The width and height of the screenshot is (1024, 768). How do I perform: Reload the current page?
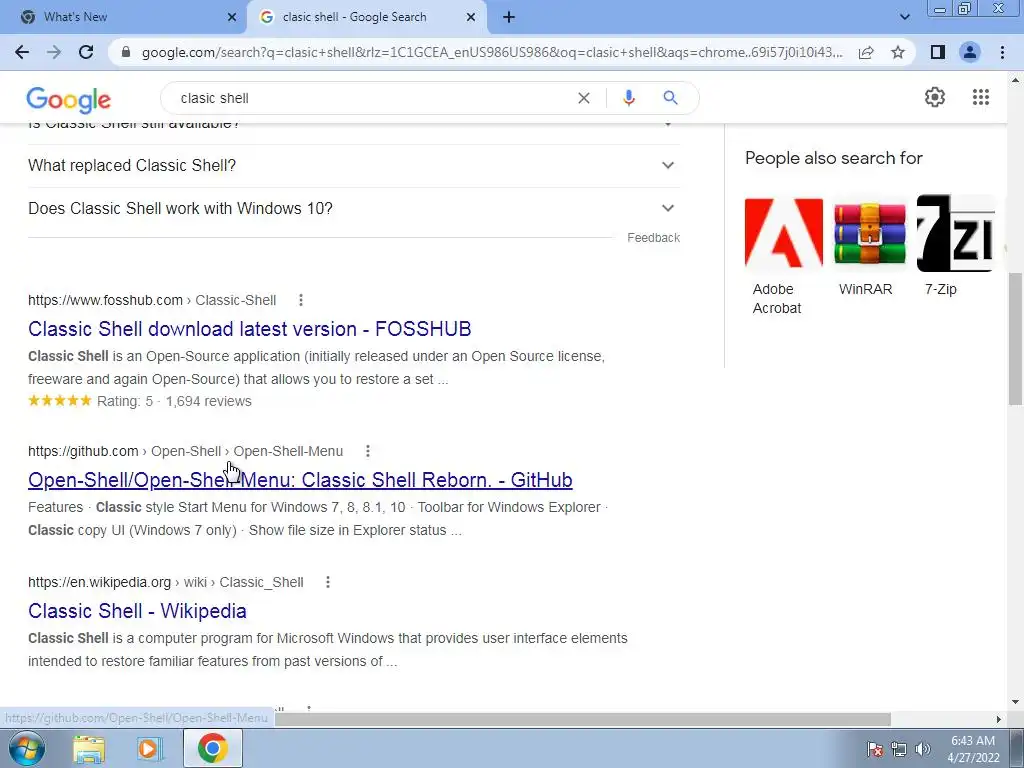pyautogui.click(x=86, y=52)
